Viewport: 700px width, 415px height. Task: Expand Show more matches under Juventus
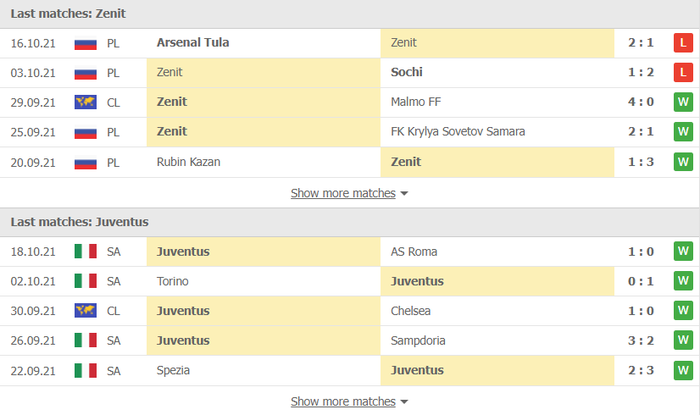click(343, 402)
